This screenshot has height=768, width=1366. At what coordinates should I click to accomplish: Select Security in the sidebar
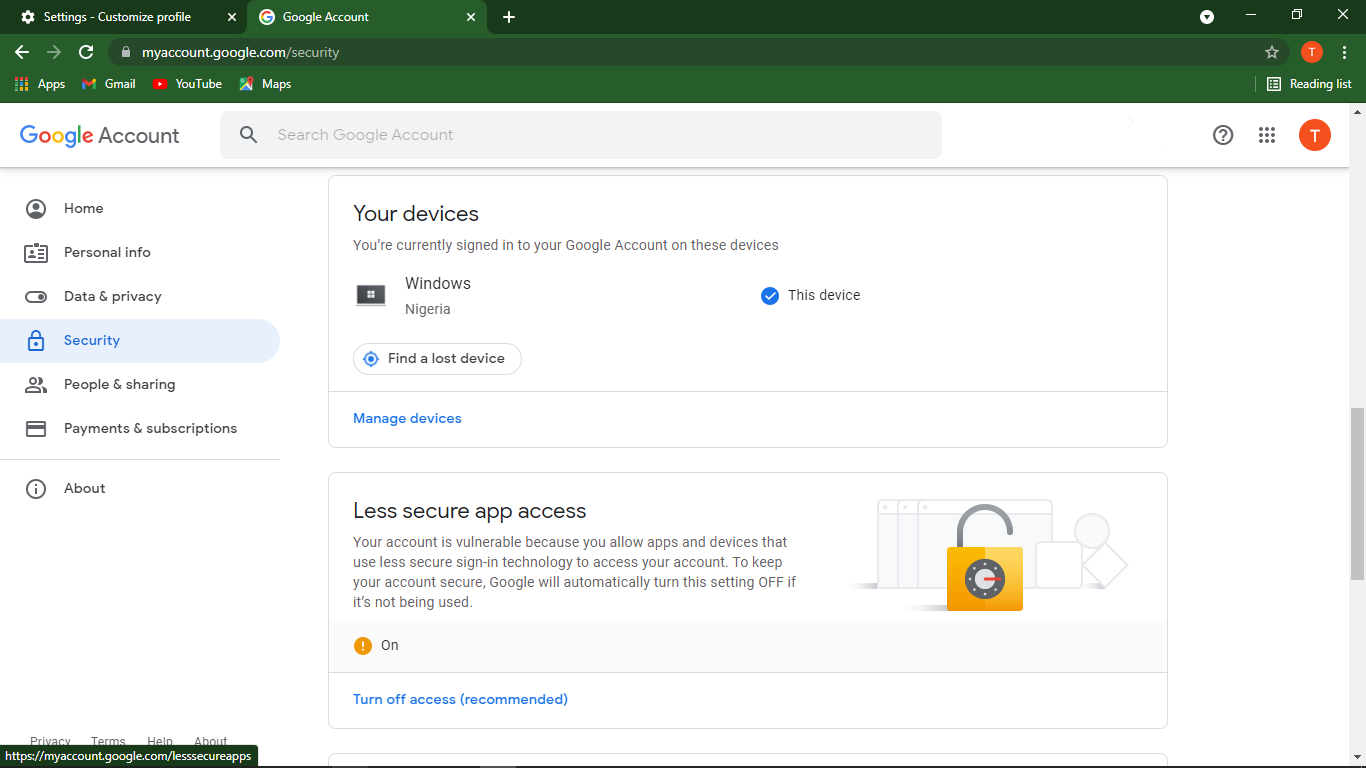click(x=140, y=341)
